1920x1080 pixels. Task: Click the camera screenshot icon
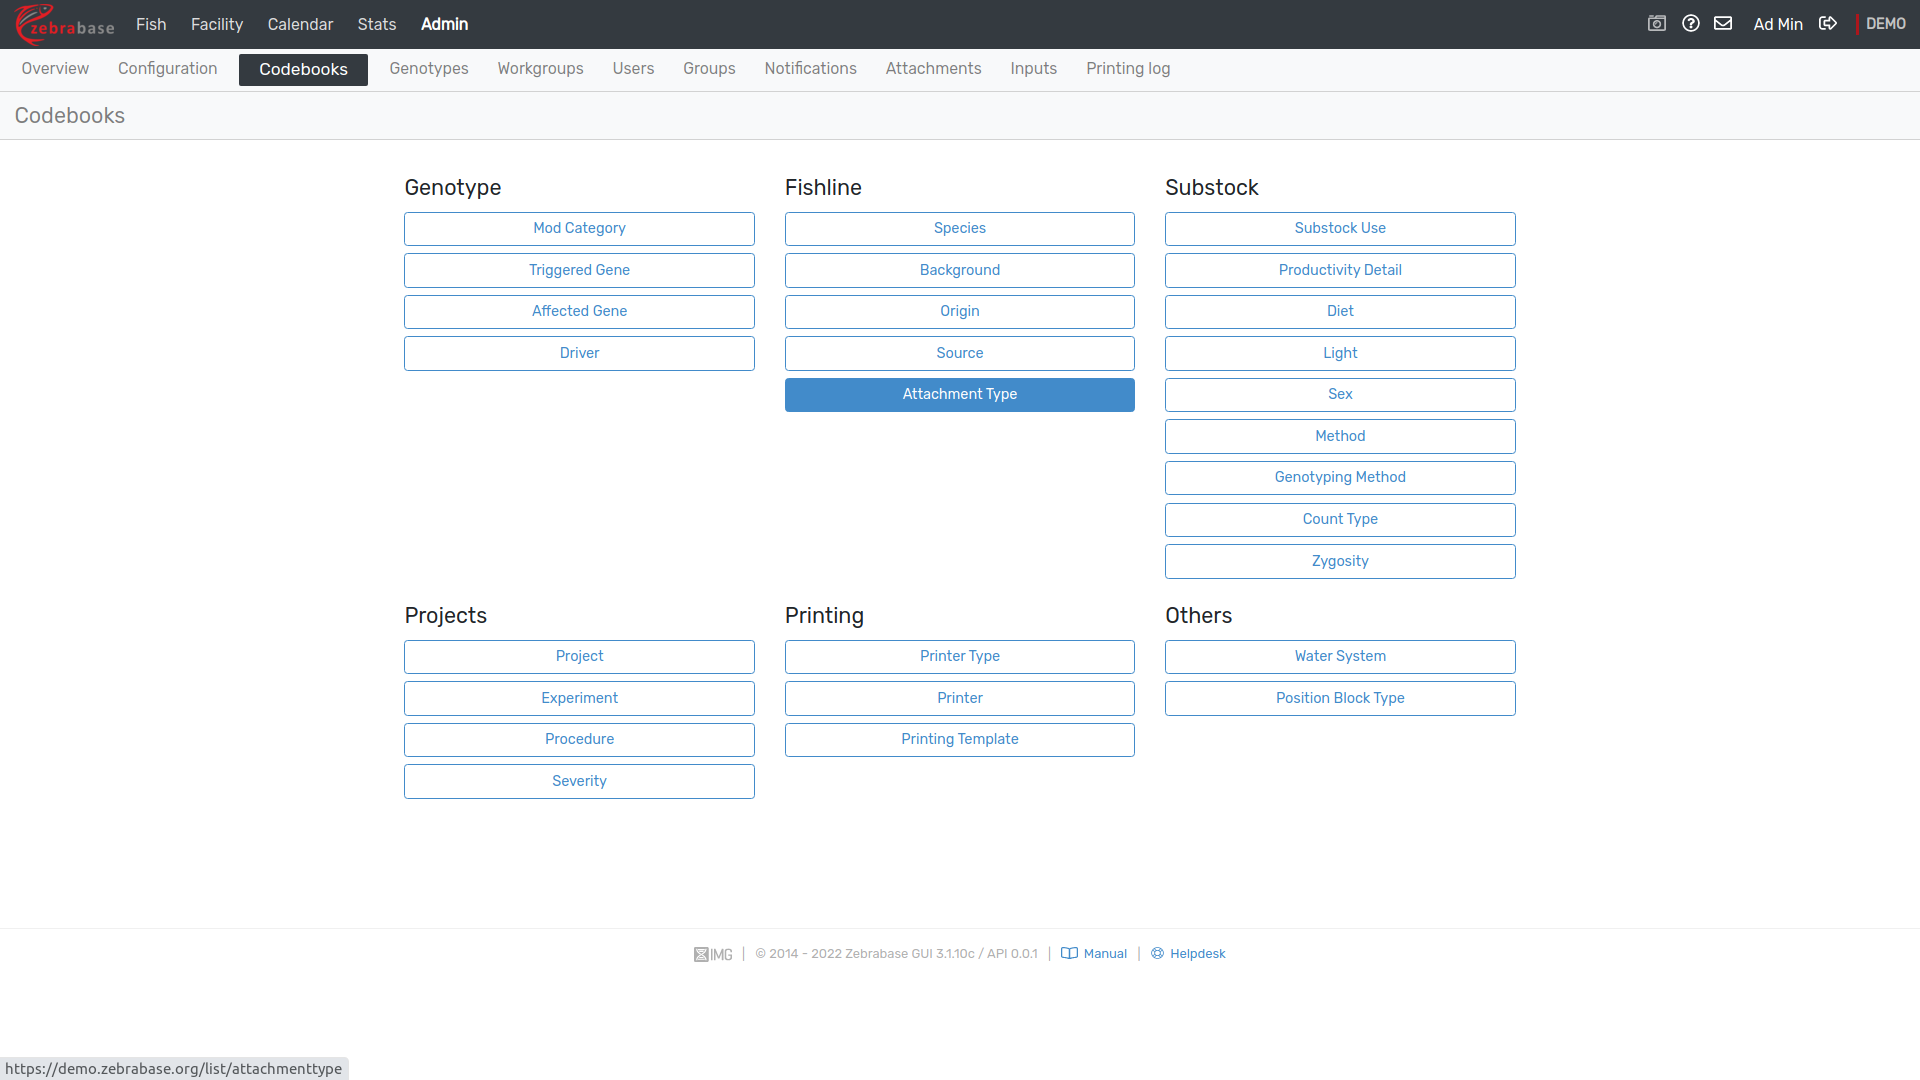[1657, 24]
